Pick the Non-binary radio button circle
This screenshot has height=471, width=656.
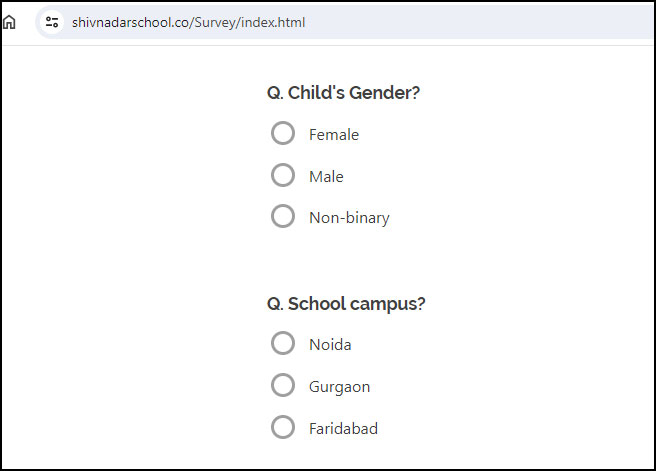click(x=283, y=216)
